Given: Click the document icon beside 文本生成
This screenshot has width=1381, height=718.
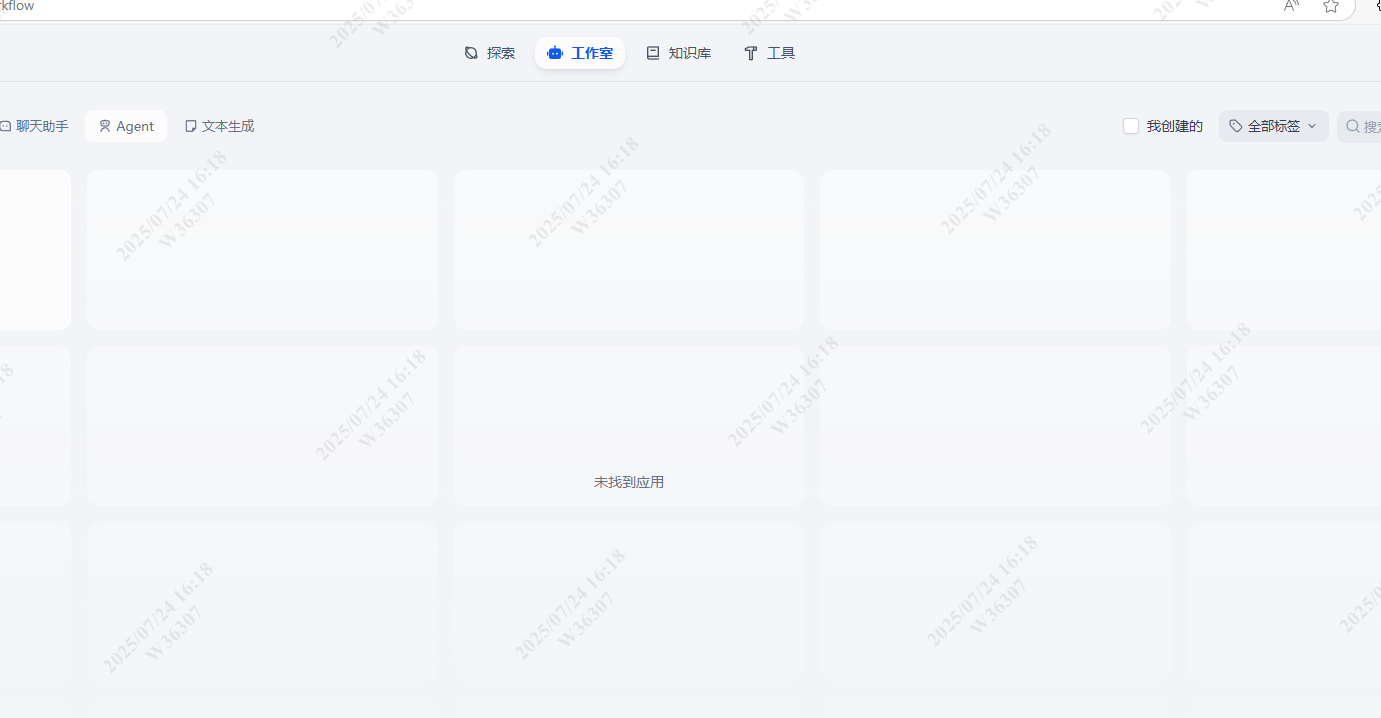Looking at the screenshot, I should 190,126.
